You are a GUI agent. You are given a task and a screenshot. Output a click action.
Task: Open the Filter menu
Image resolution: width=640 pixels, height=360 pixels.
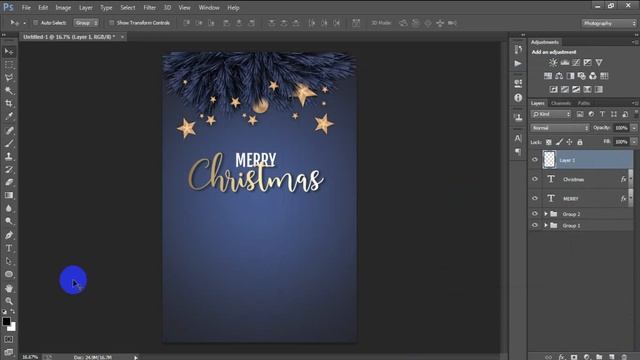[149, 7]
